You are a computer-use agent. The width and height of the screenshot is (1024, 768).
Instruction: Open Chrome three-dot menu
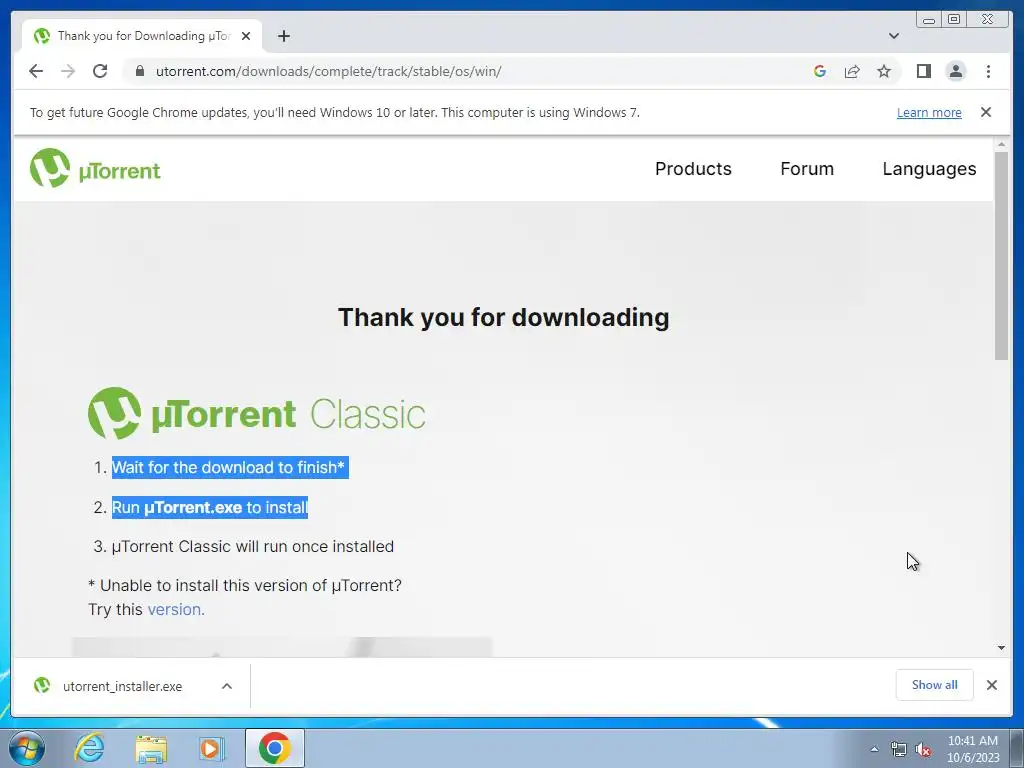988,71
